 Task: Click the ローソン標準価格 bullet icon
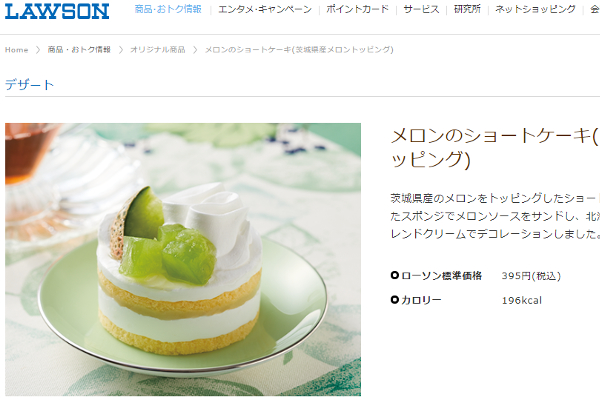coord(395,275)
